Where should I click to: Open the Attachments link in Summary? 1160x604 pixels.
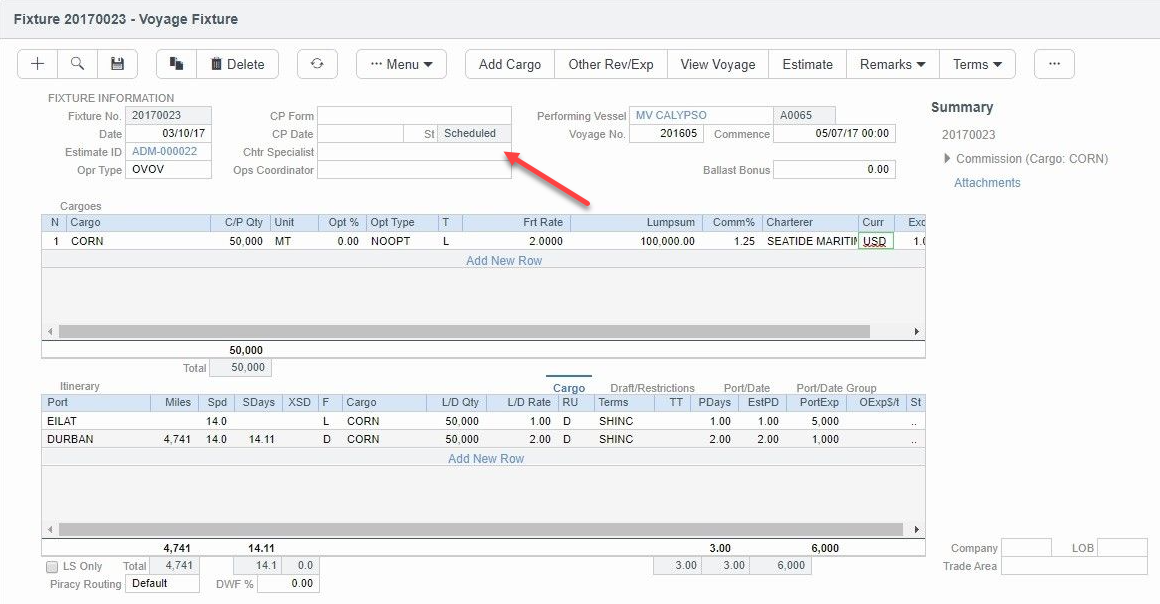pyautogui.click(x=987, y=183)
